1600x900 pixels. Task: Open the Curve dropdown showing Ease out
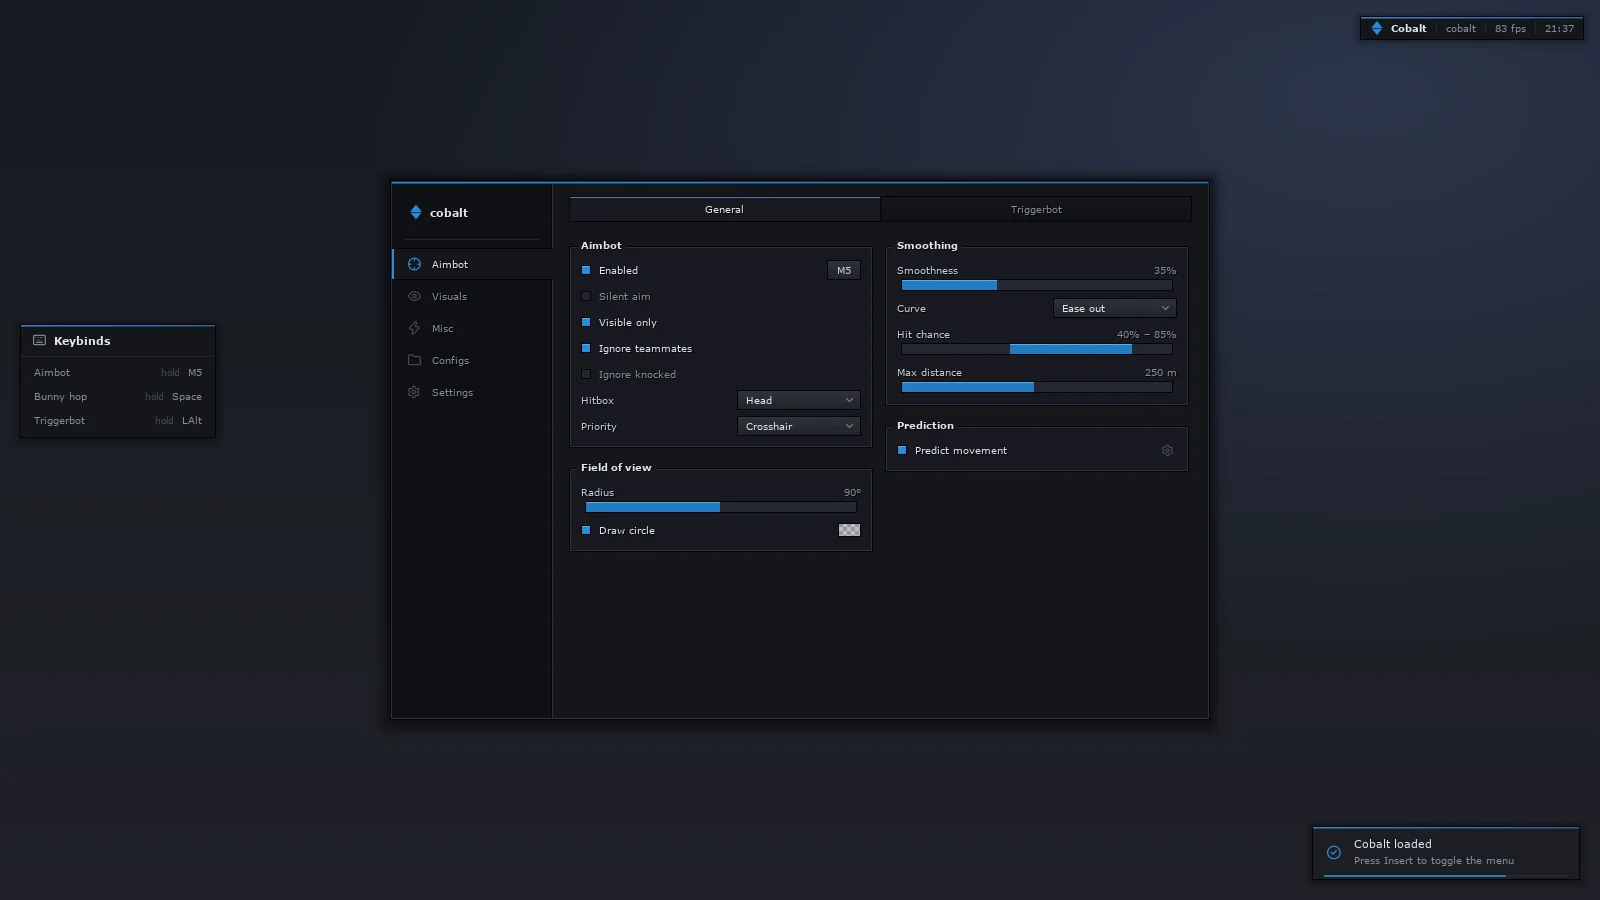tap(1115, 308)
